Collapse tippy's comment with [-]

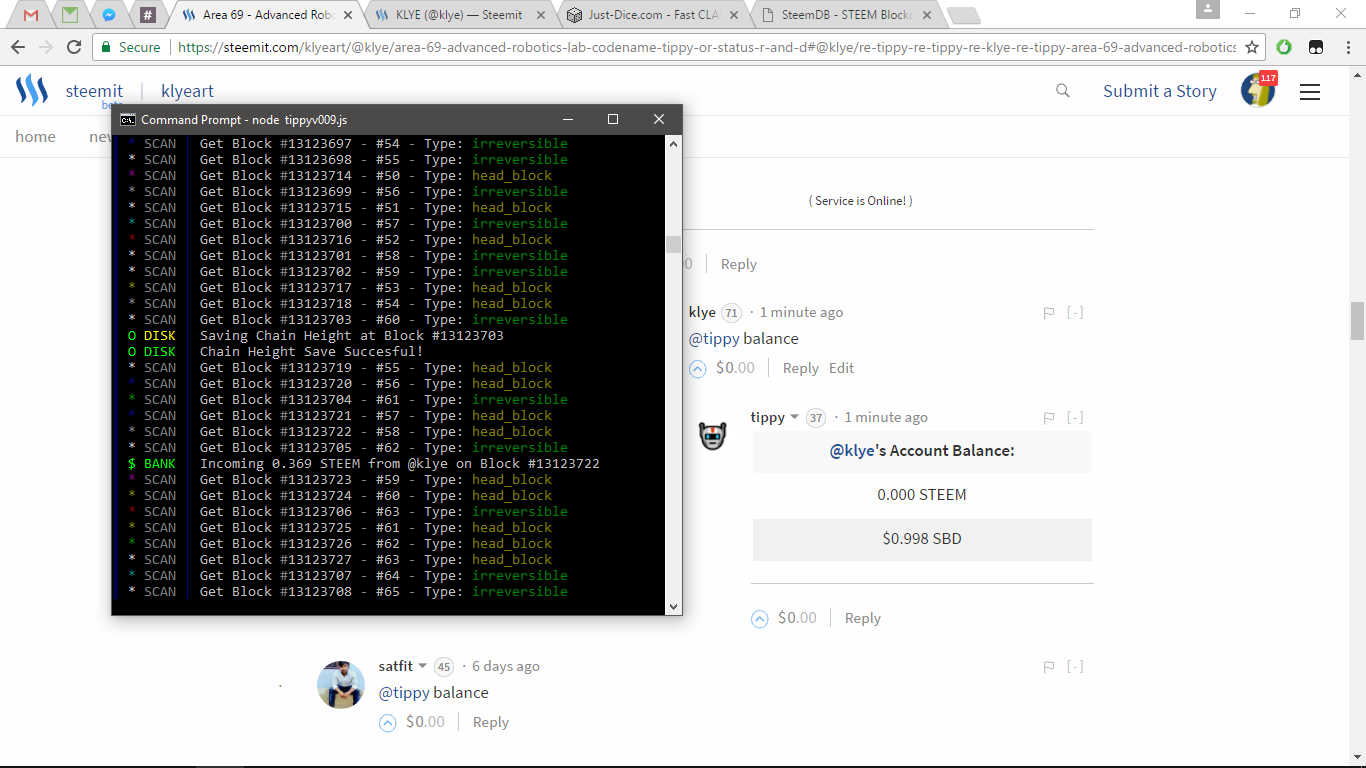click(x=1075, y=418)
